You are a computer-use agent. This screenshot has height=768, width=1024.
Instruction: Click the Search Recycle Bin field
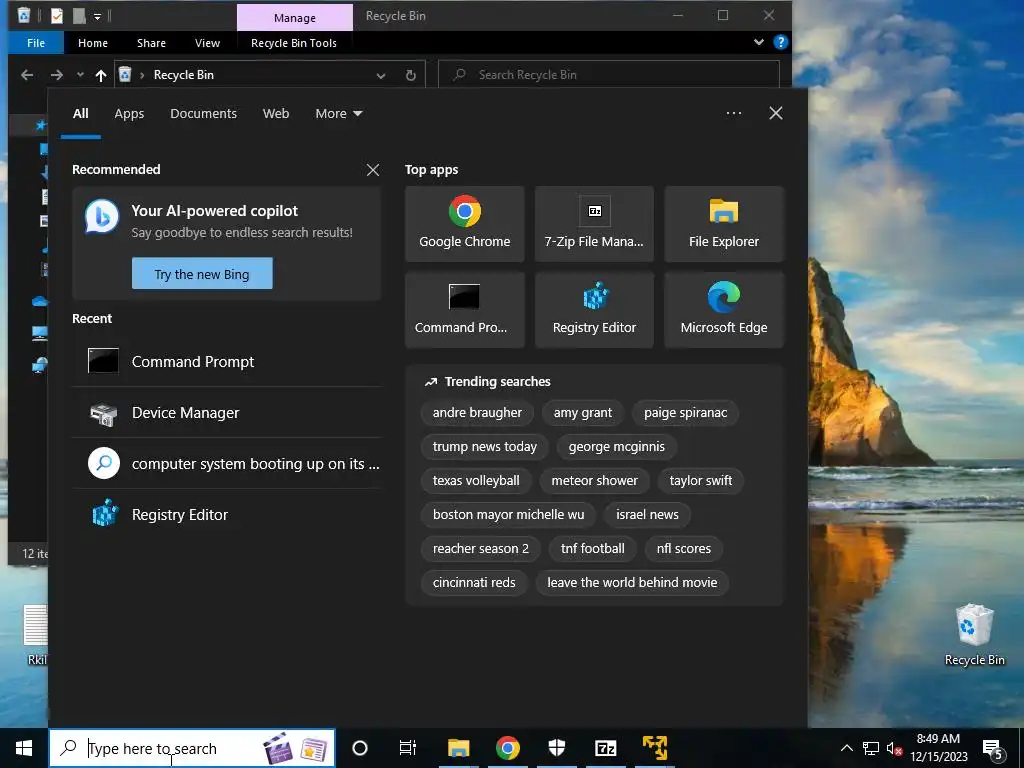(x=609, y=75)
